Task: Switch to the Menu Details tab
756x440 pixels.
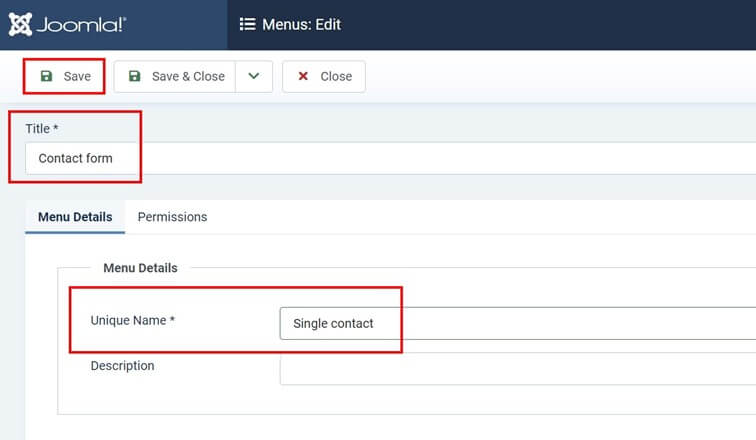Action: pos(75,217)
